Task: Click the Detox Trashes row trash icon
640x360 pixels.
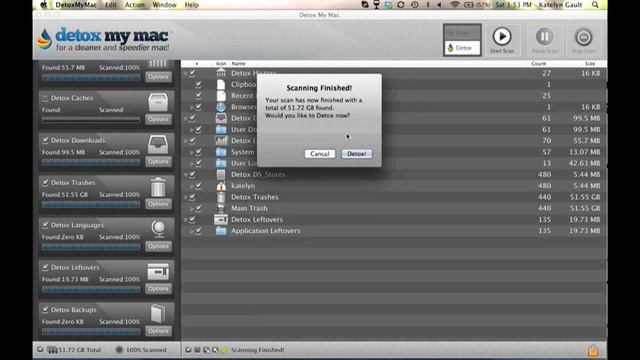Action: click(221, 197)
